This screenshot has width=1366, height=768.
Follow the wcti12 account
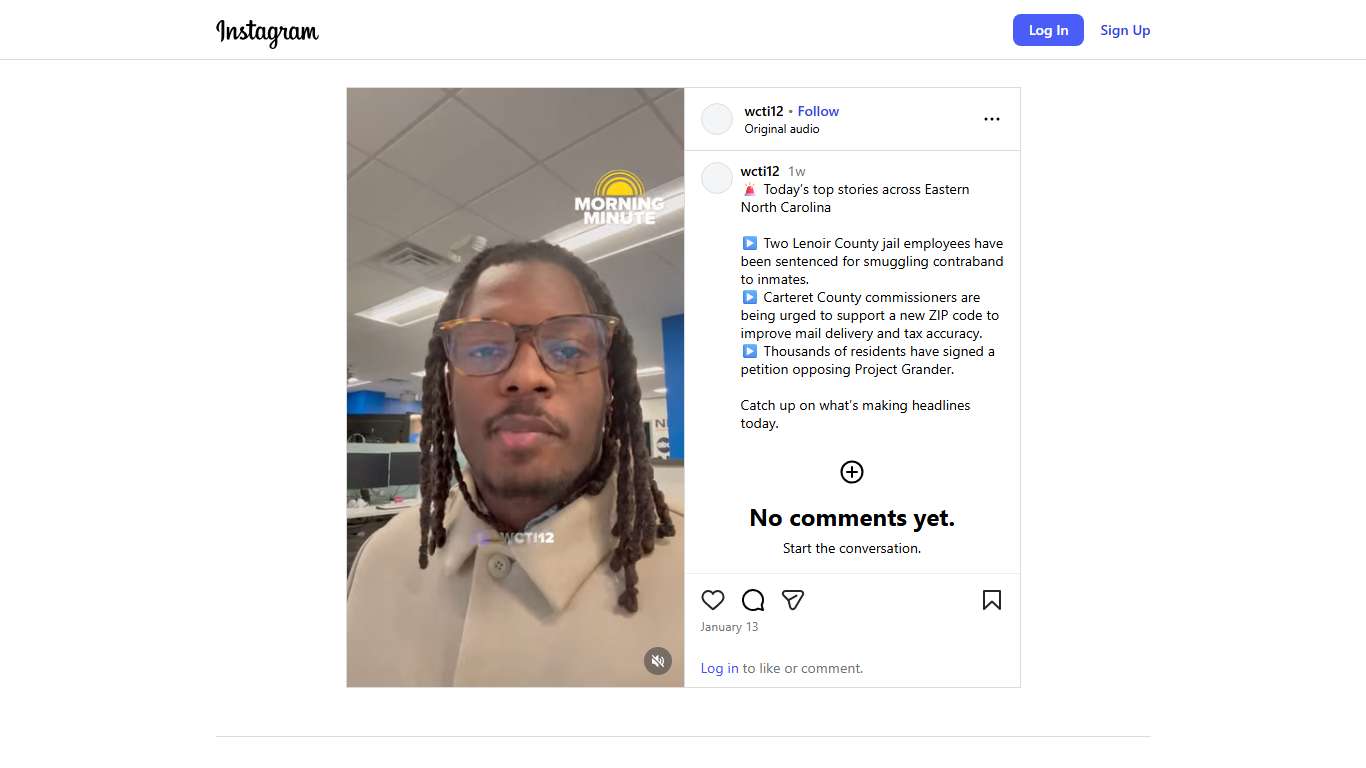pyautogui.click(x=818, y=111)
